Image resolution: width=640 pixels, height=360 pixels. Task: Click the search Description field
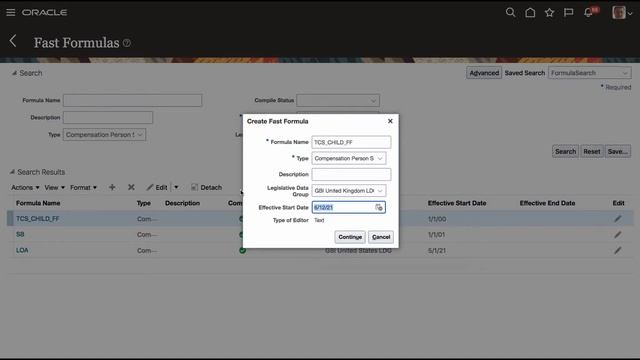(x=108, y=118)
